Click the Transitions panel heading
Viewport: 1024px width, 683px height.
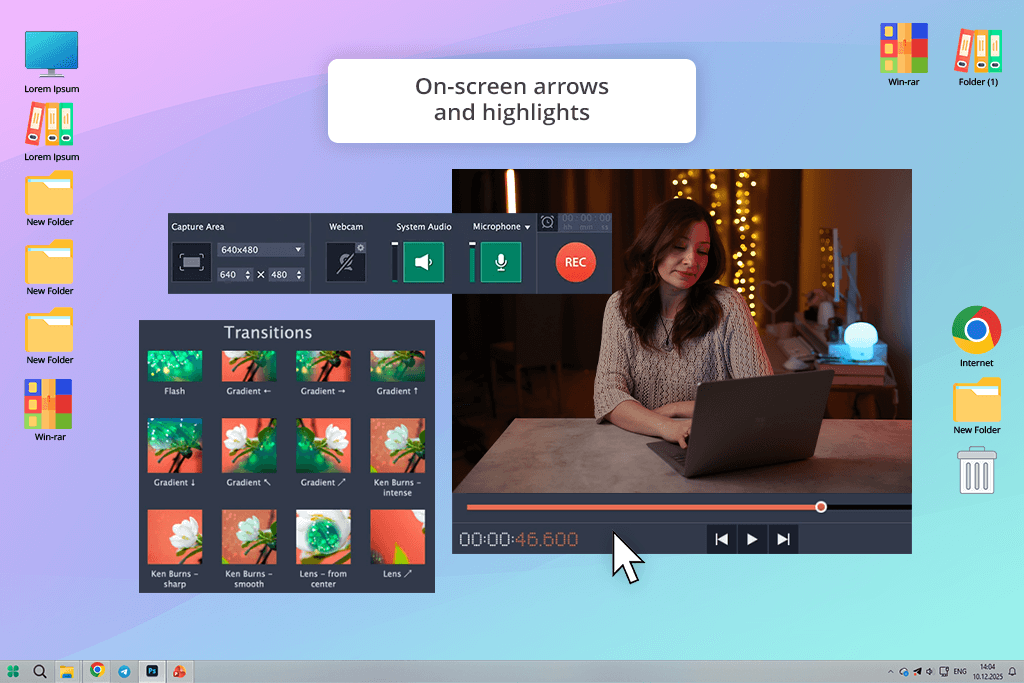[268, 332]
